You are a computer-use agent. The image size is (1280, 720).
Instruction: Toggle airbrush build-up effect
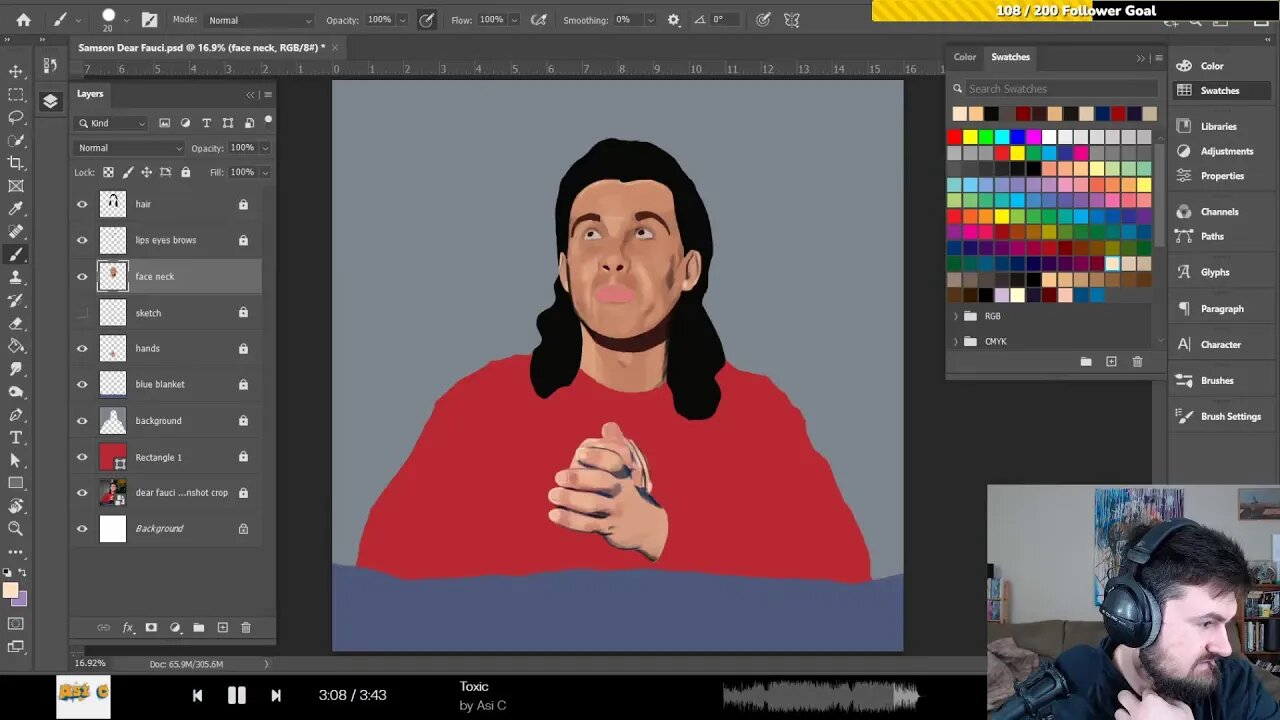pos(539,20)
